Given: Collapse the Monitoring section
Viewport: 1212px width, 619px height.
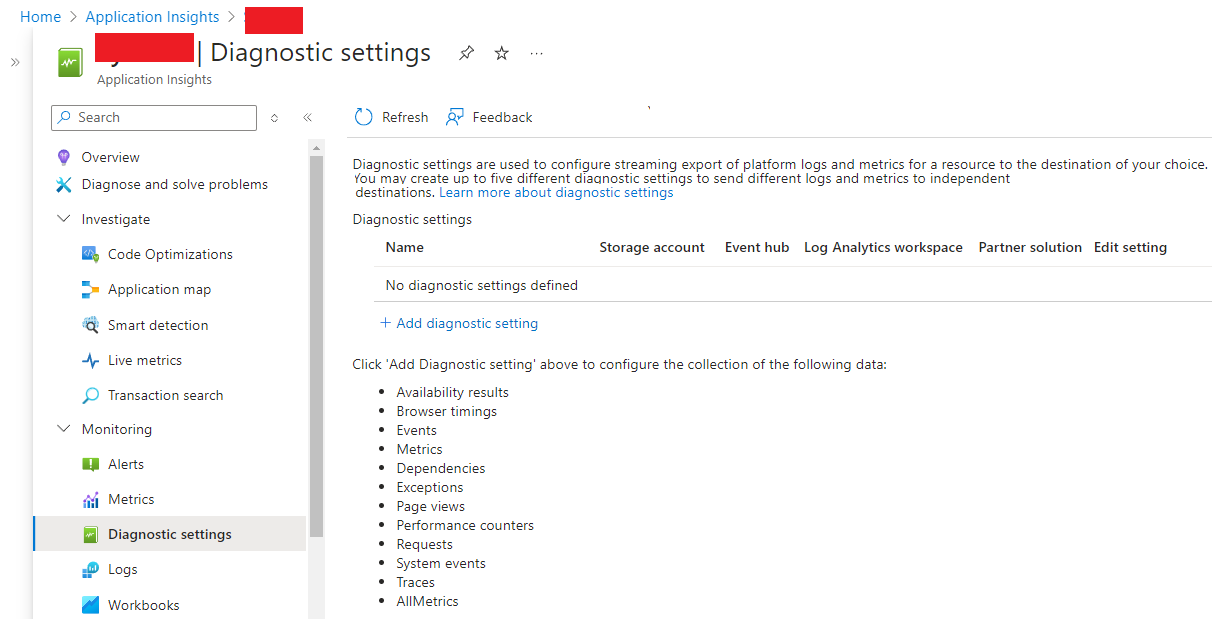Looking at the screenshot, I should (64, 429).
